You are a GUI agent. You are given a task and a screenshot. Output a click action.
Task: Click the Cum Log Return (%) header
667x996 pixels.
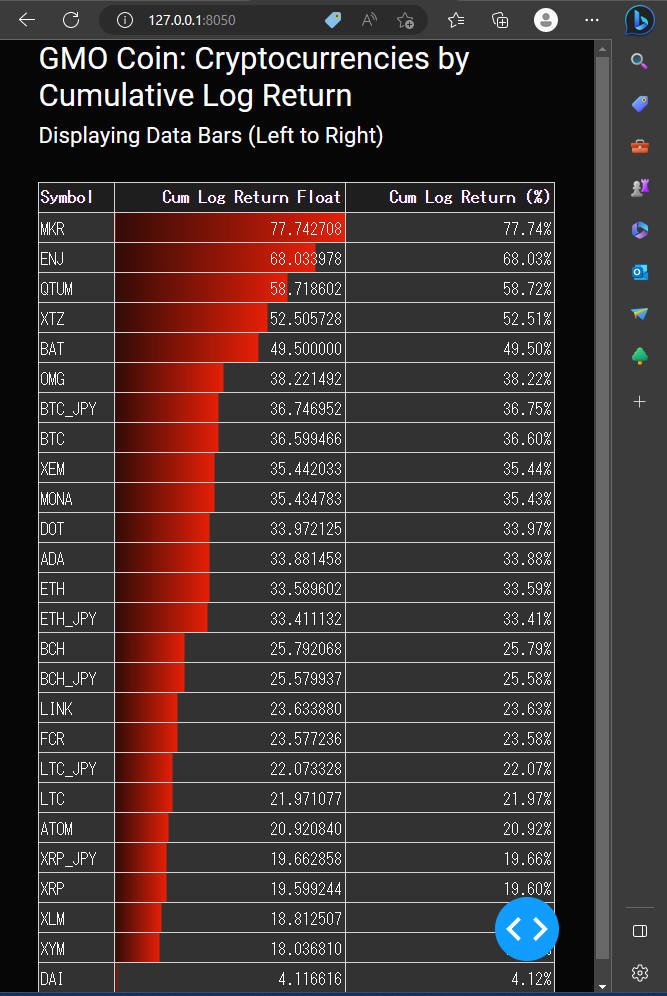tap(450, 198)
